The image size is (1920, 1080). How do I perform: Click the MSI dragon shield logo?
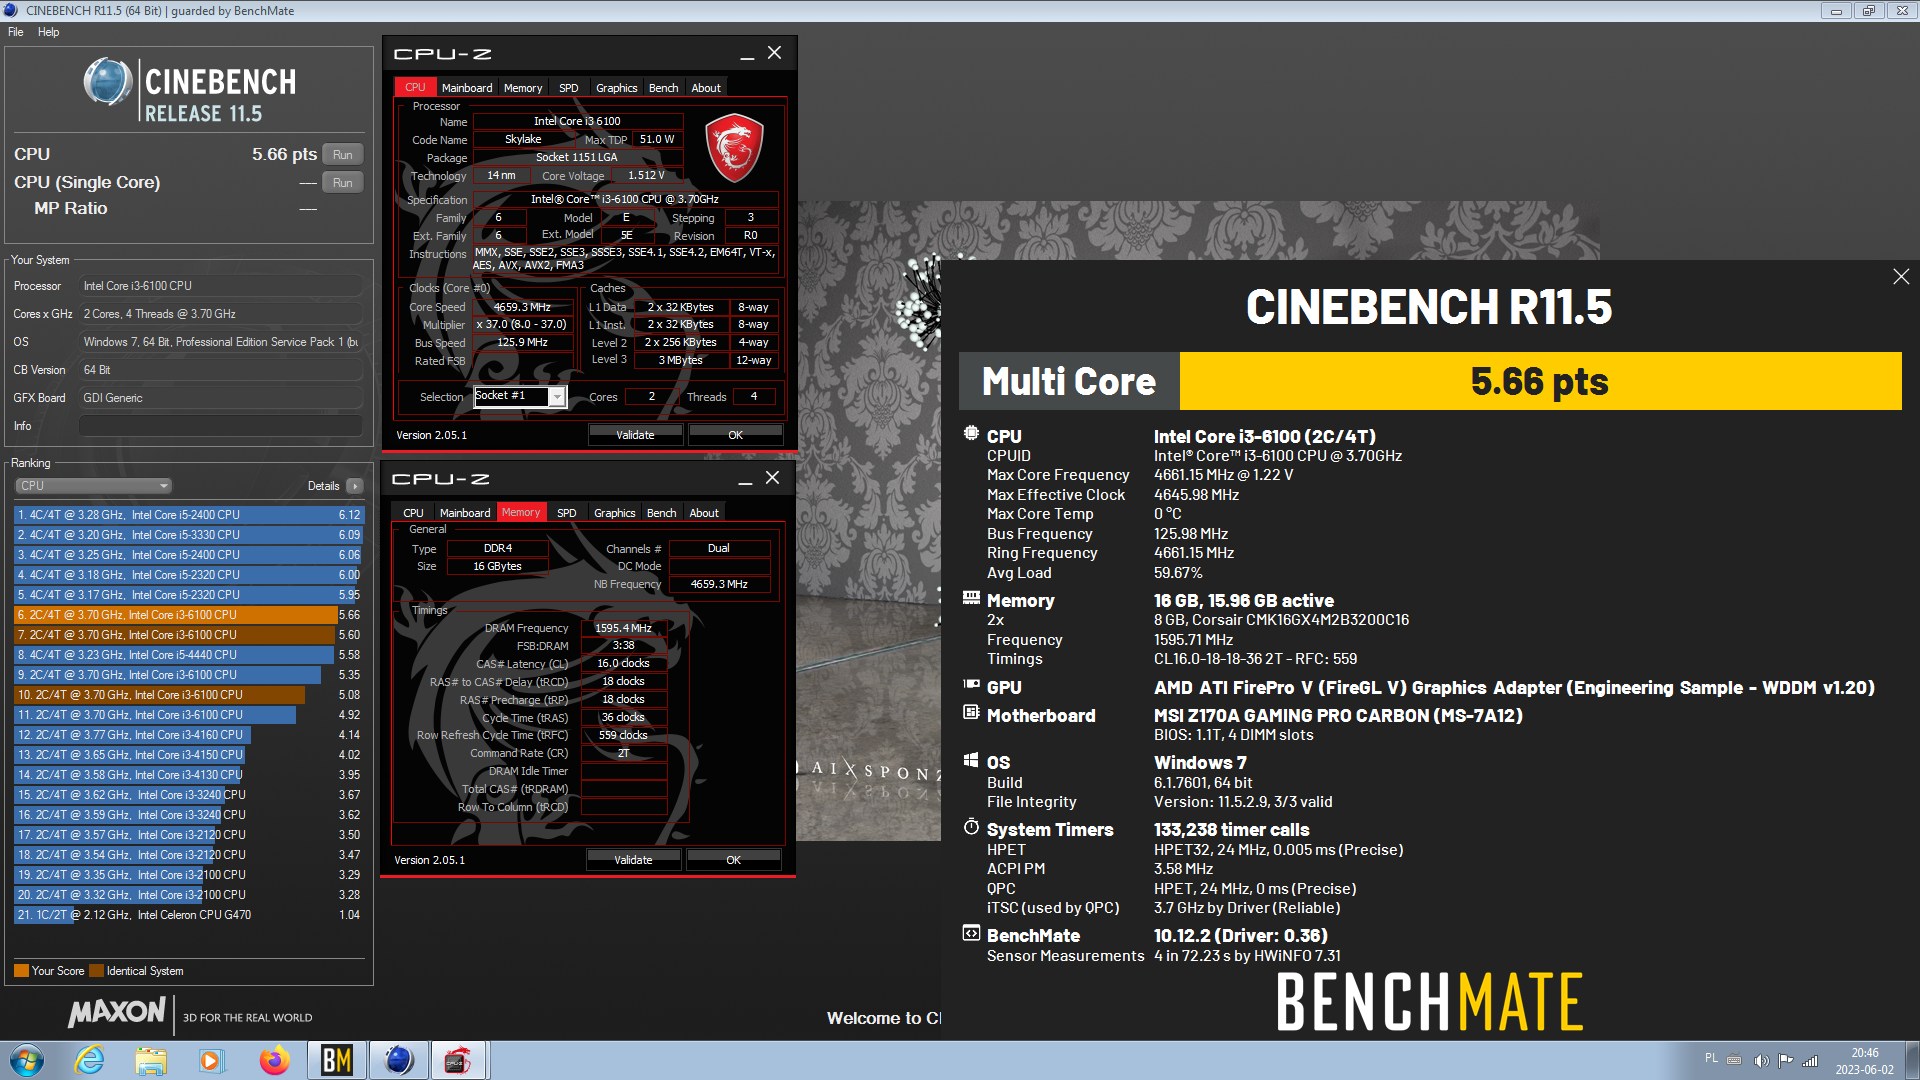click(x=735, y=148)
